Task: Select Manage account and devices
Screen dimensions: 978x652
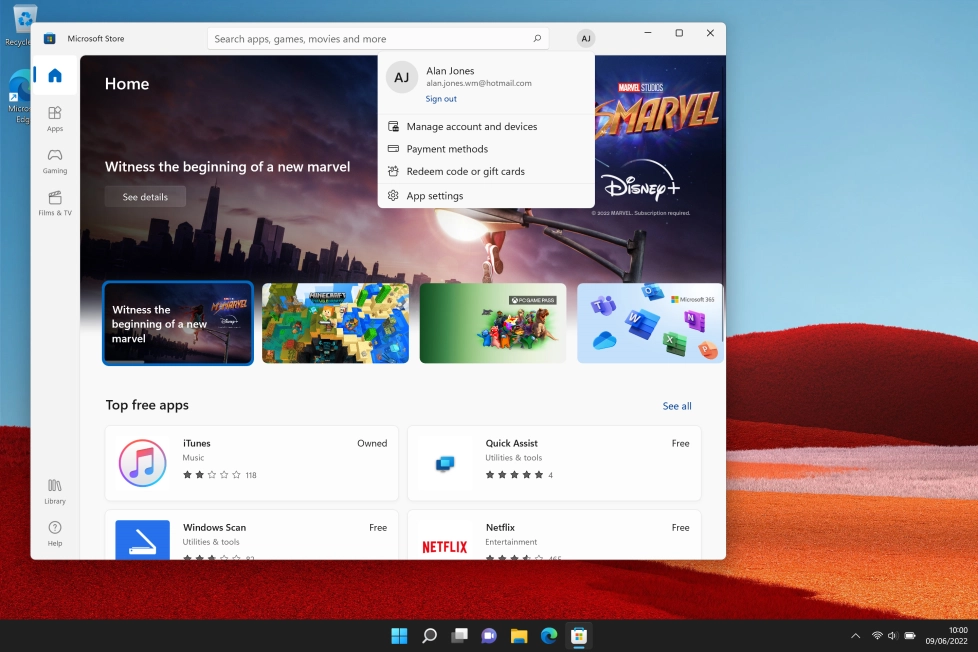Action: click(472, 127)
